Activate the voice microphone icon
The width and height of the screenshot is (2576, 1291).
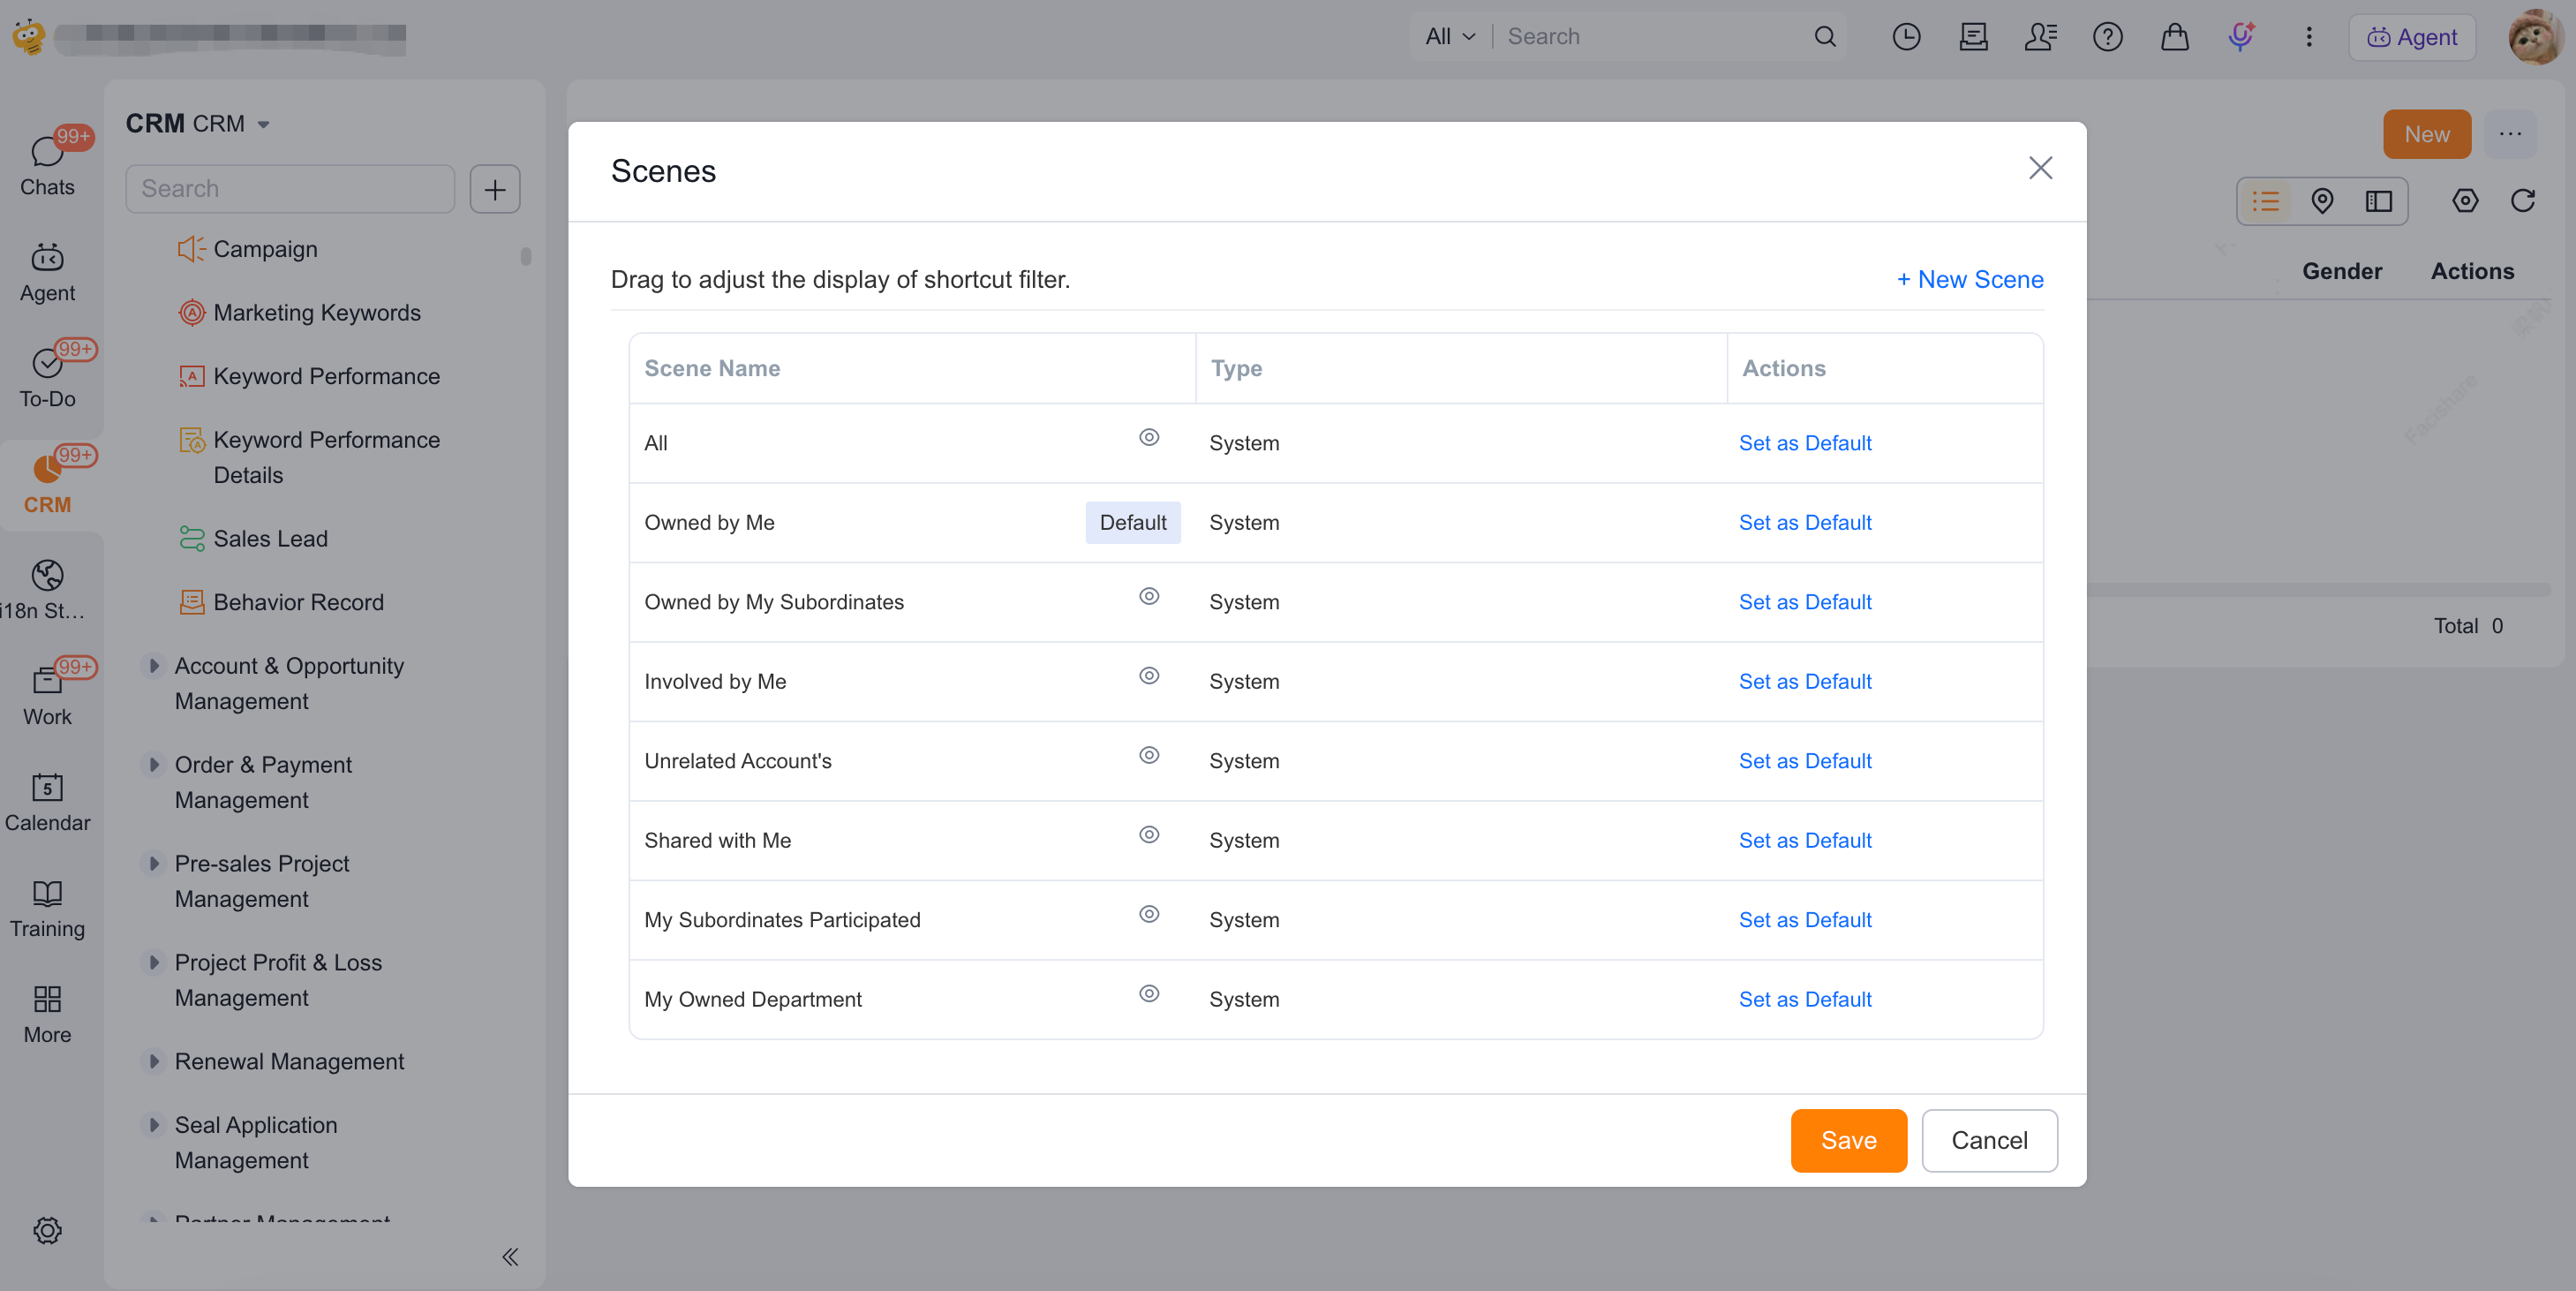tap(2241, 37)
